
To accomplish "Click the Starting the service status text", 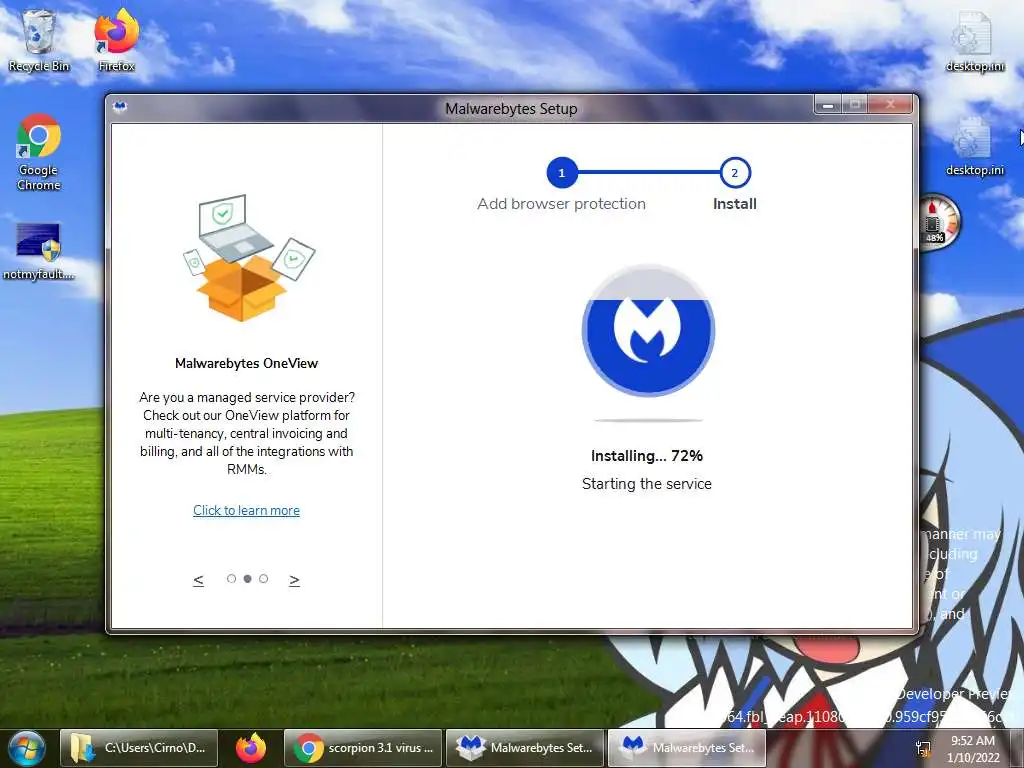I will point(647,484).
